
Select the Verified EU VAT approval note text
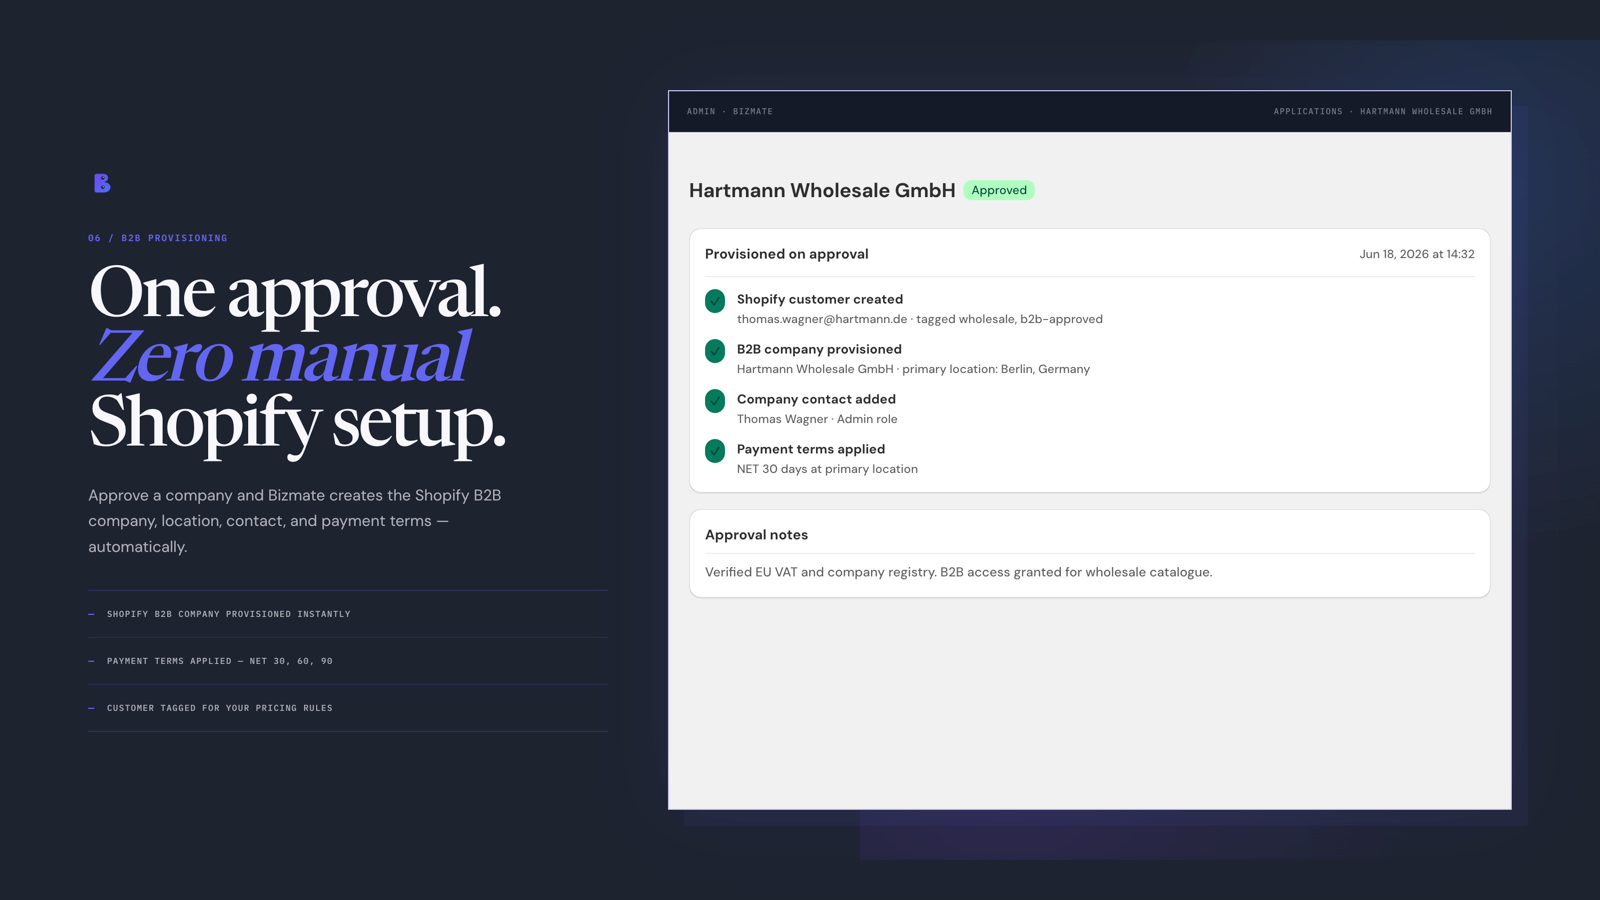click(x=958, y=572)
